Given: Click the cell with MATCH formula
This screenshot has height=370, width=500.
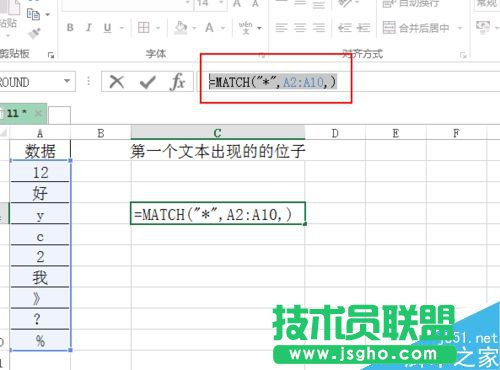Looking at the screenshot, I should pos(218,213).
